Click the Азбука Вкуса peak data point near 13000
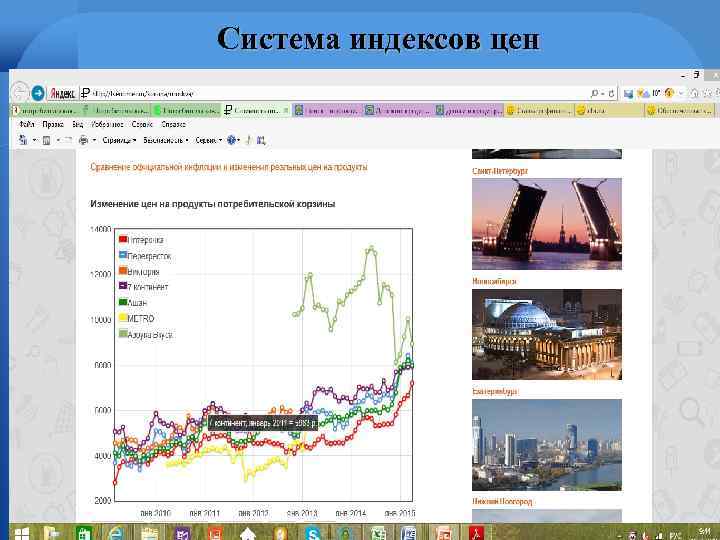720x540 pixels. (371, 248)
